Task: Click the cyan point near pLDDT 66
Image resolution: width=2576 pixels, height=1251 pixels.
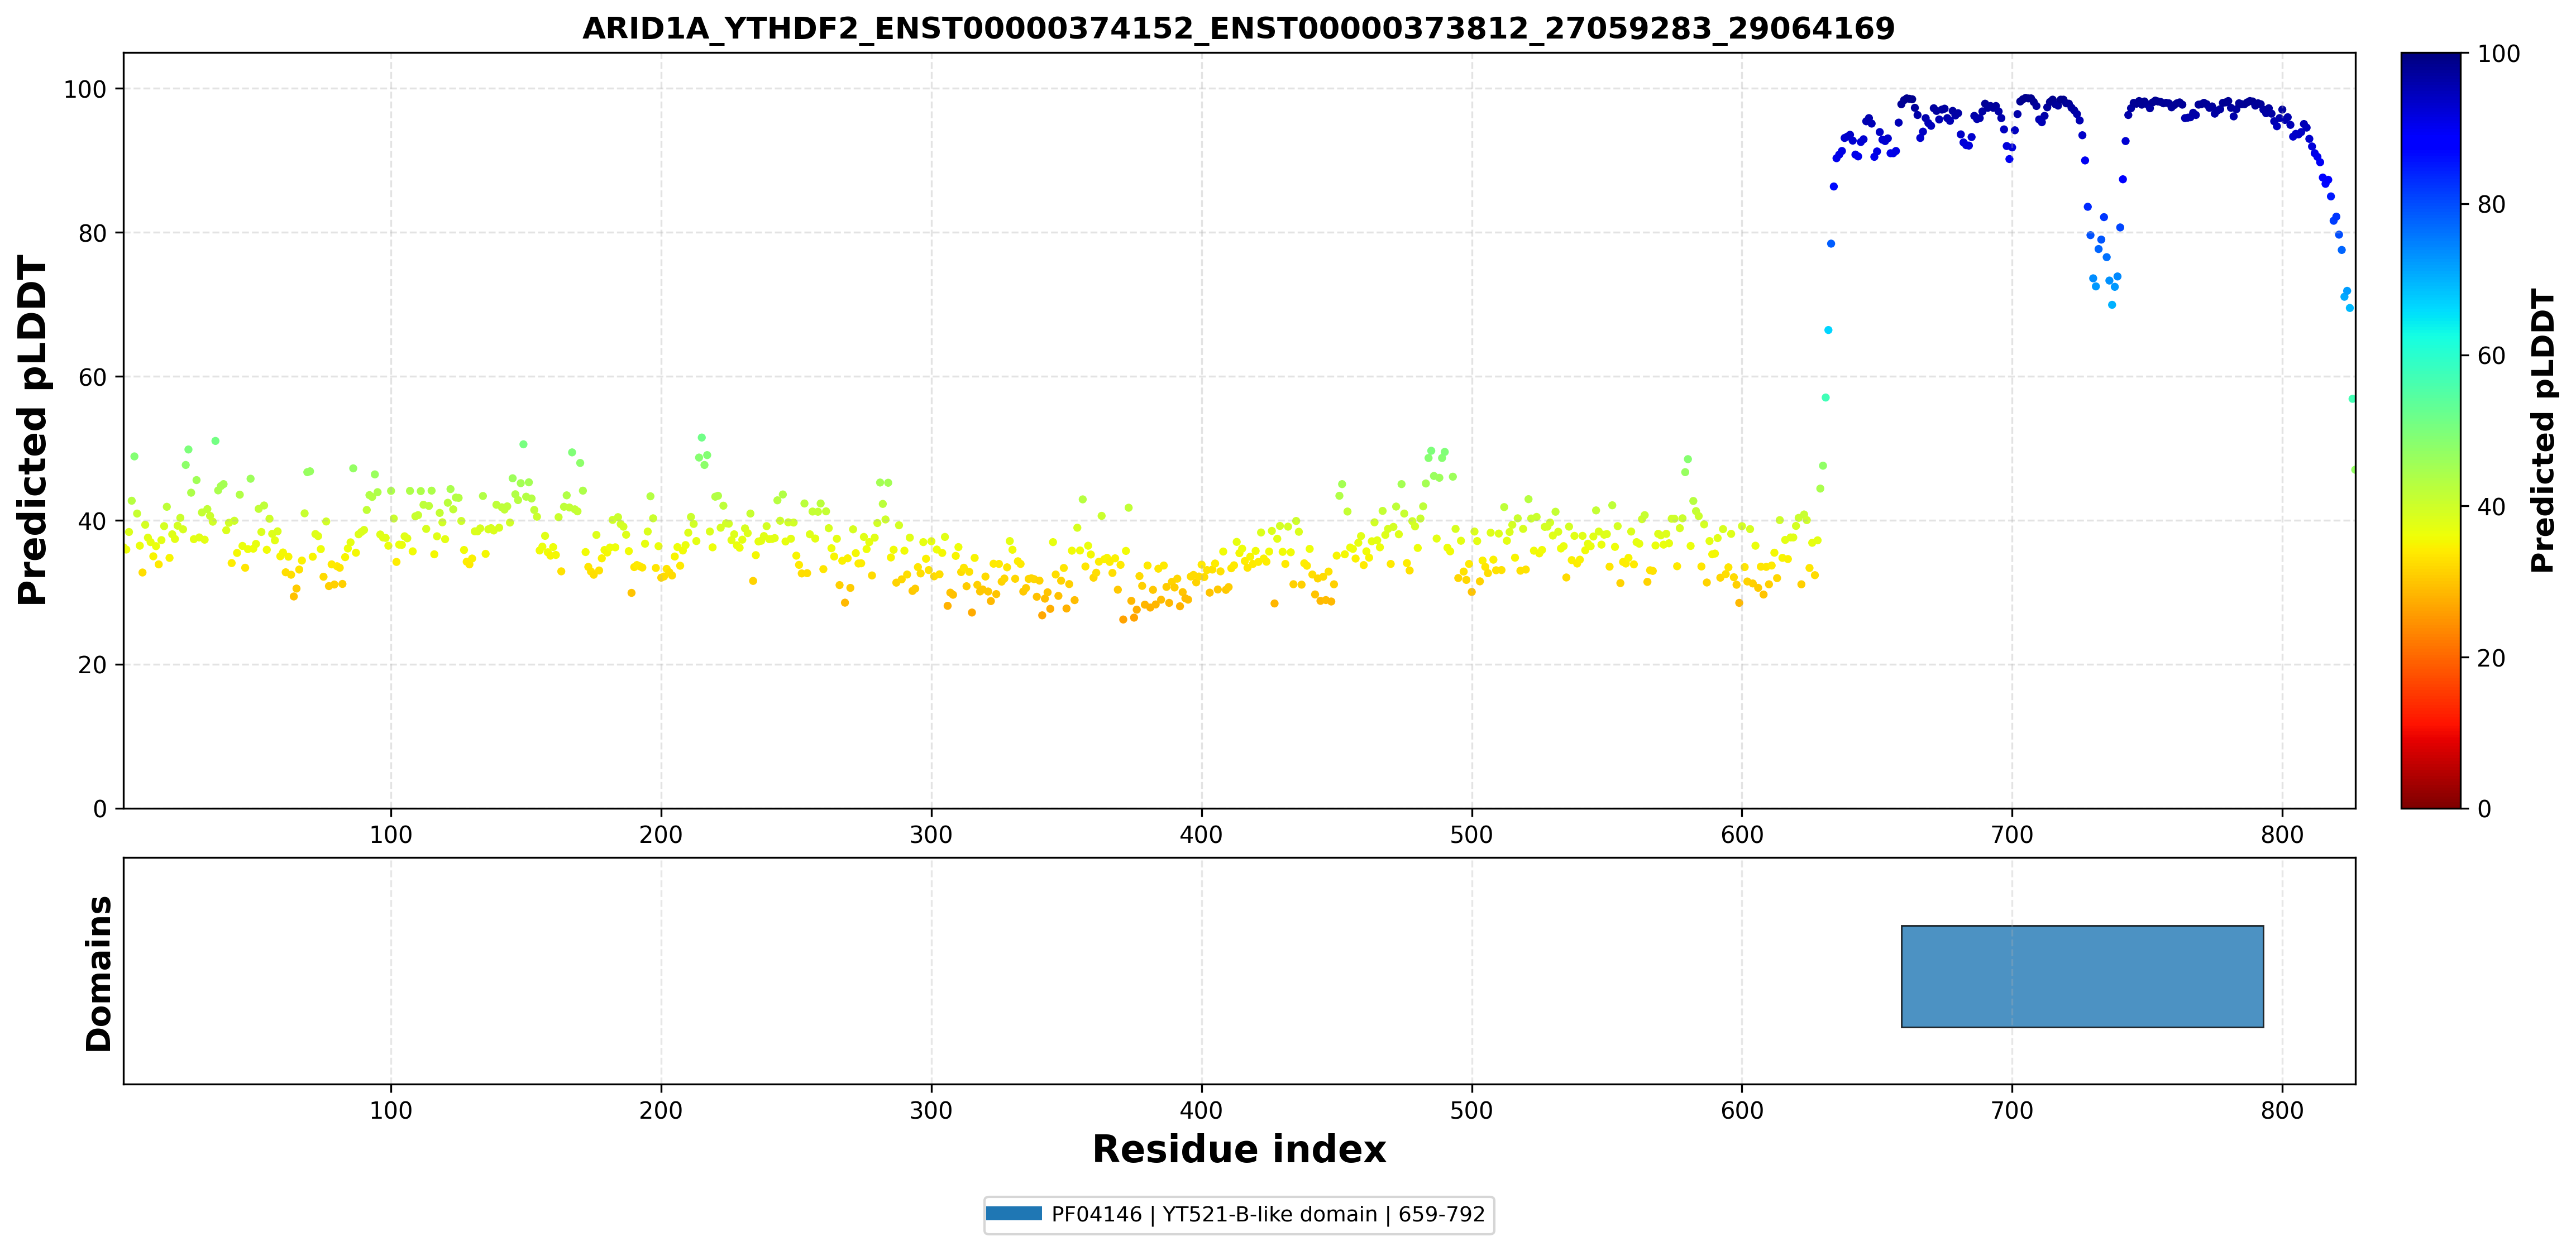Action: pos(1828,330)
